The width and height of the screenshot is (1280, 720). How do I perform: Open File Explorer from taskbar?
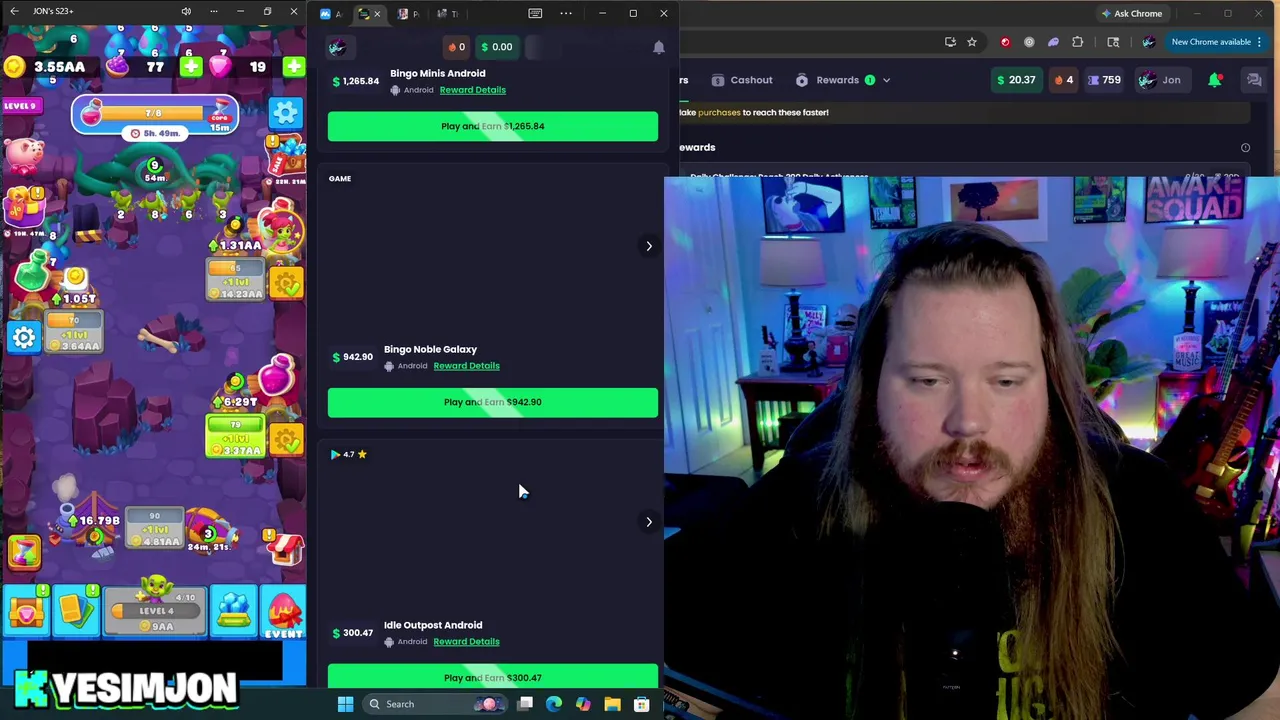pyautogui.click(x=612, y=704)
